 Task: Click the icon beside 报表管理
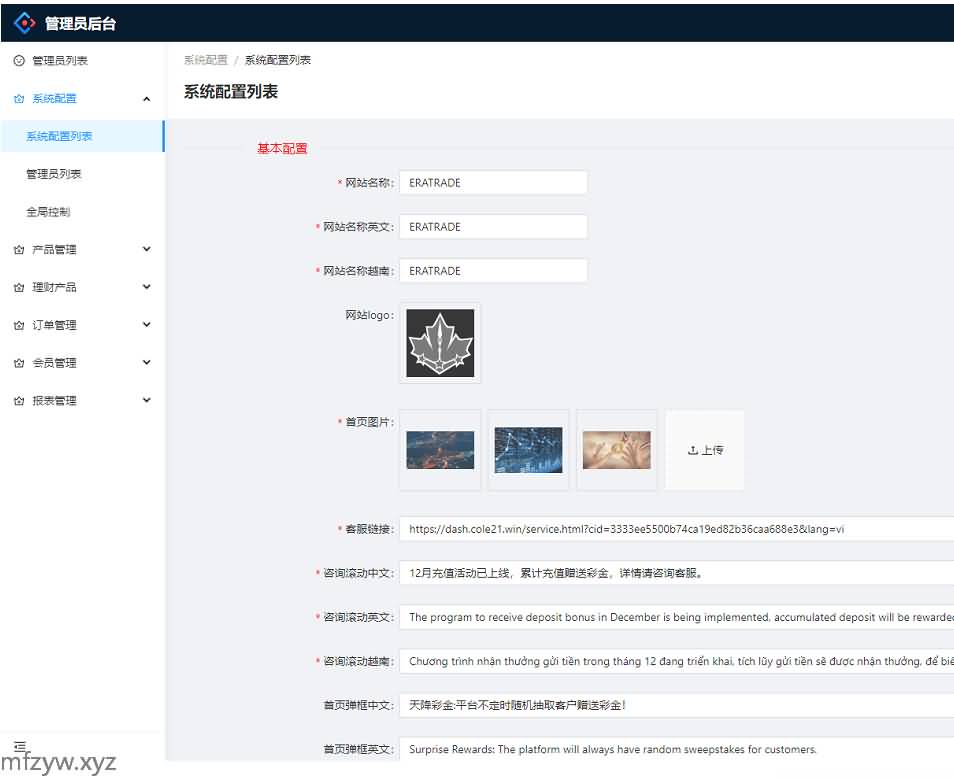(19, 401)
